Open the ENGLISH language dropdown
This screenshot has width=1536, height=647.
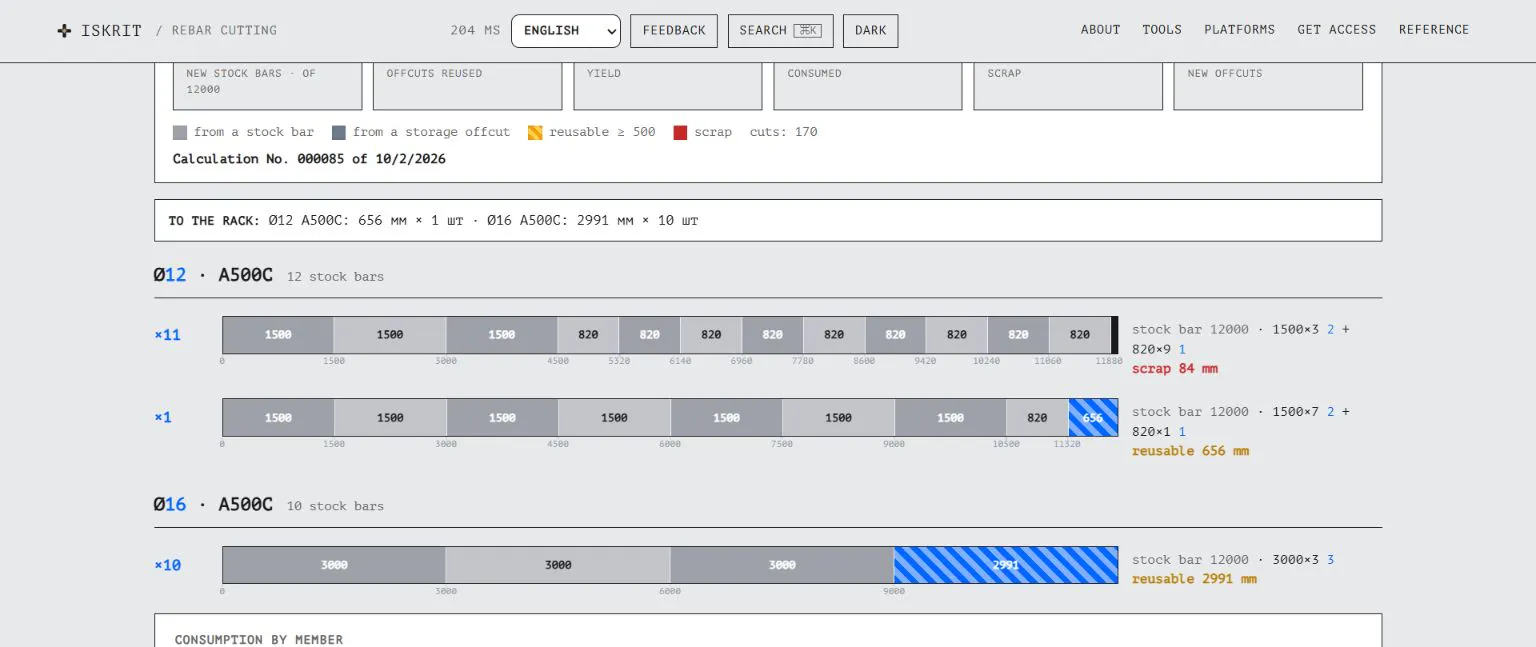(x=566, y=31)
